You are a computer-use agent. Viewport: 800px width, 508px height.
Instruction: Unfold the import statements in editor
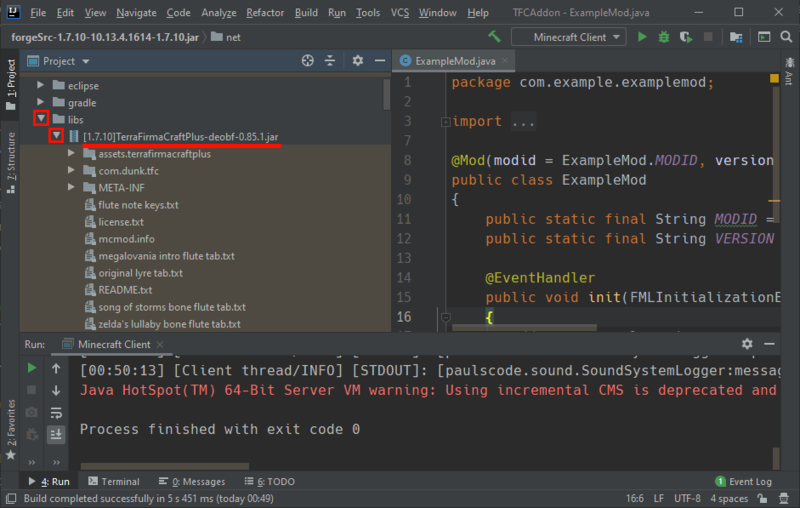pos(445,122)
